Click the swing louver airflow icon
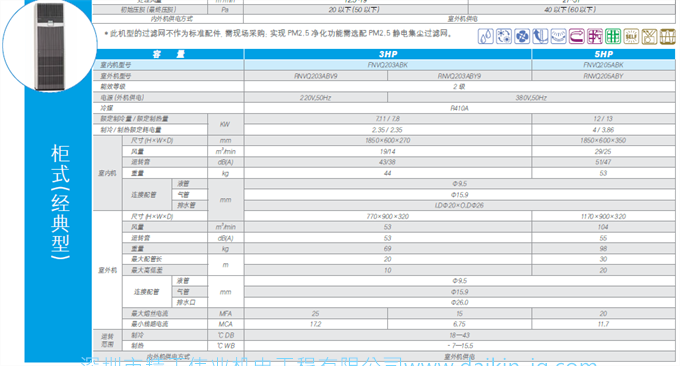The image size is (680, 366). (559, 36)
